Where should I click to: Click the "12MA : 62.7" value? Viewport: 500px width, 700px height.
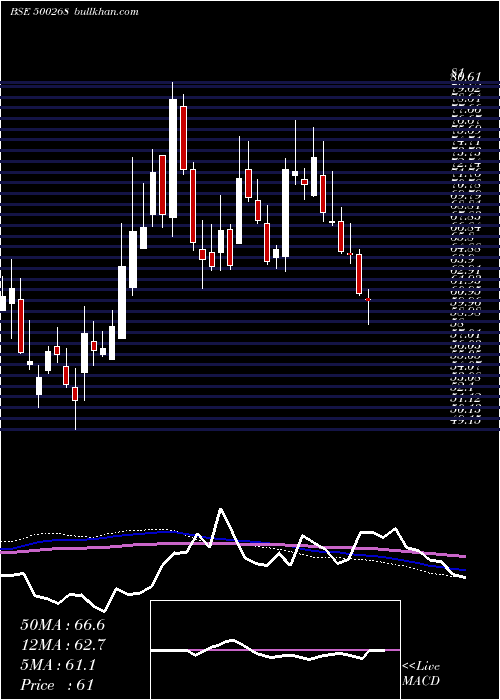pyautogui.click(x=62, y=645)
